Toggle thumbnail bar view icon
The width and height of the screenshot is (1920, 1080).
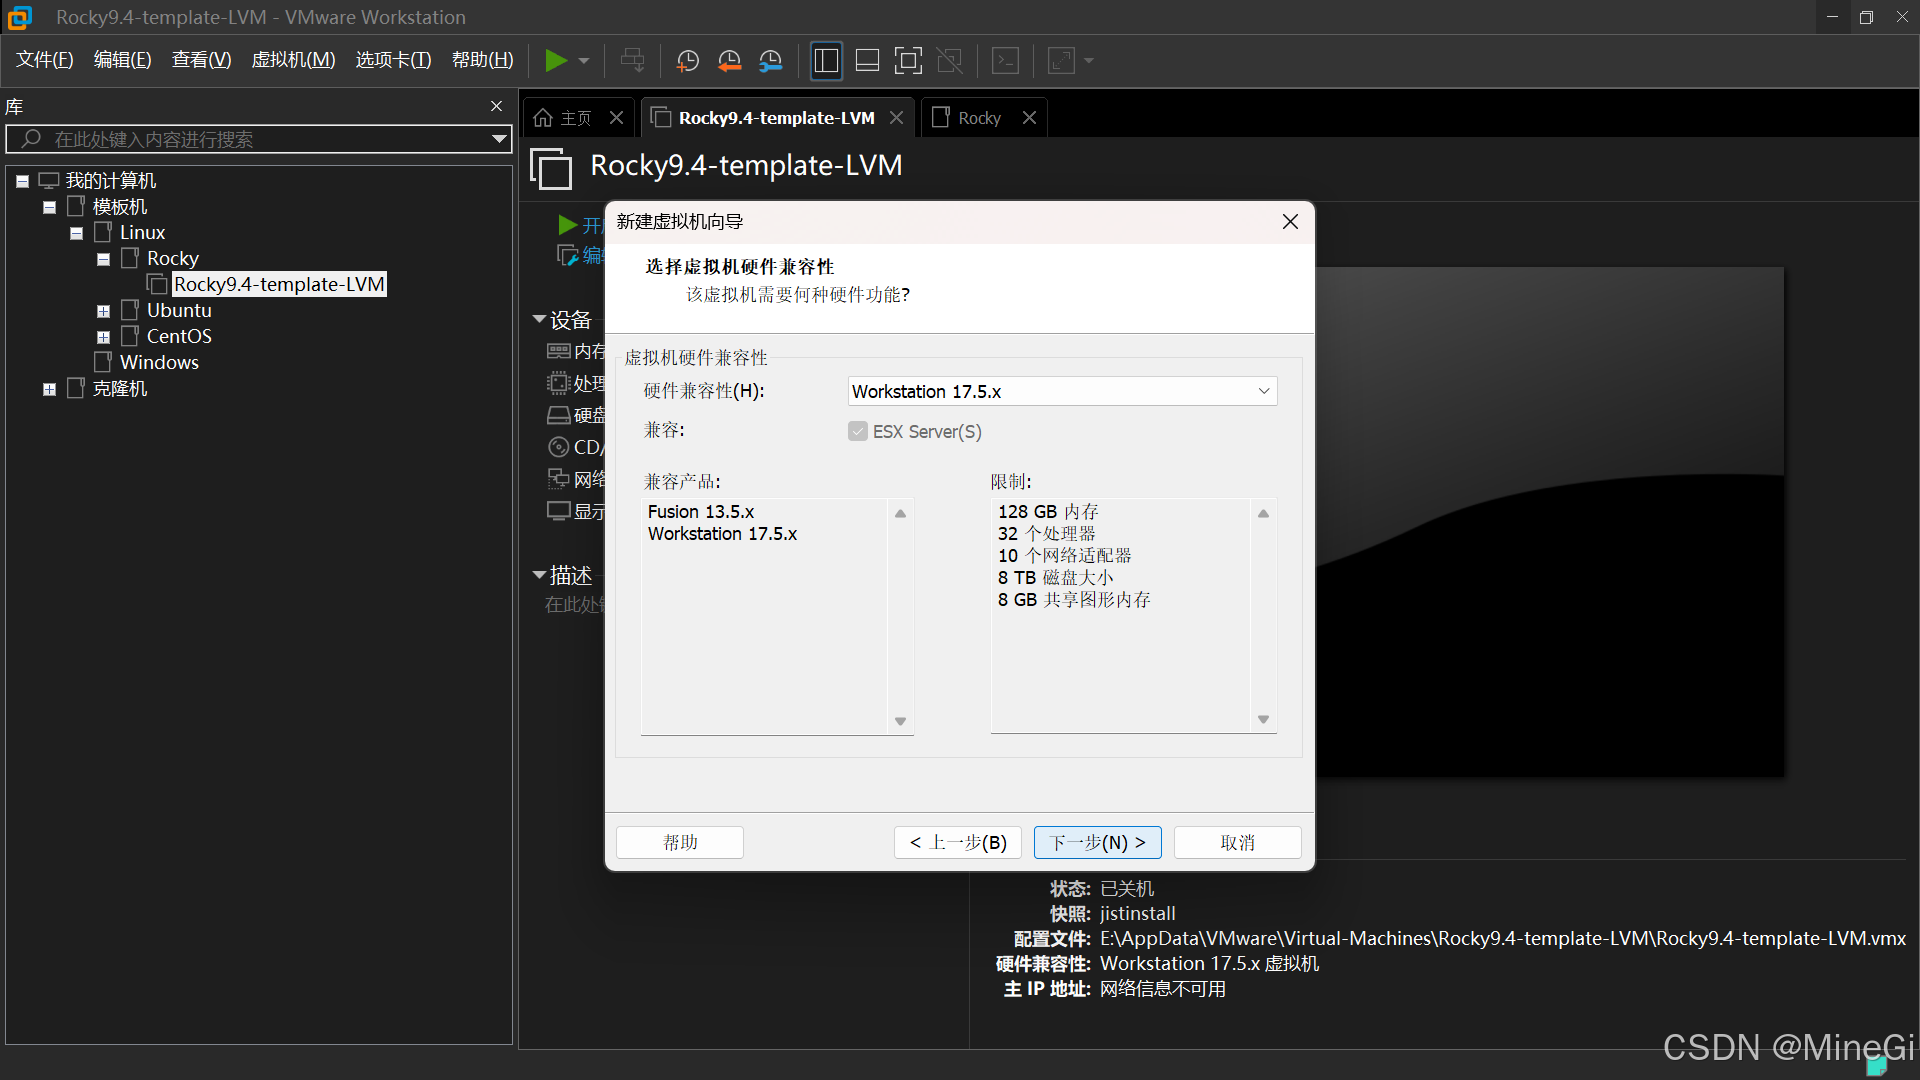click(x=867, y=61)
